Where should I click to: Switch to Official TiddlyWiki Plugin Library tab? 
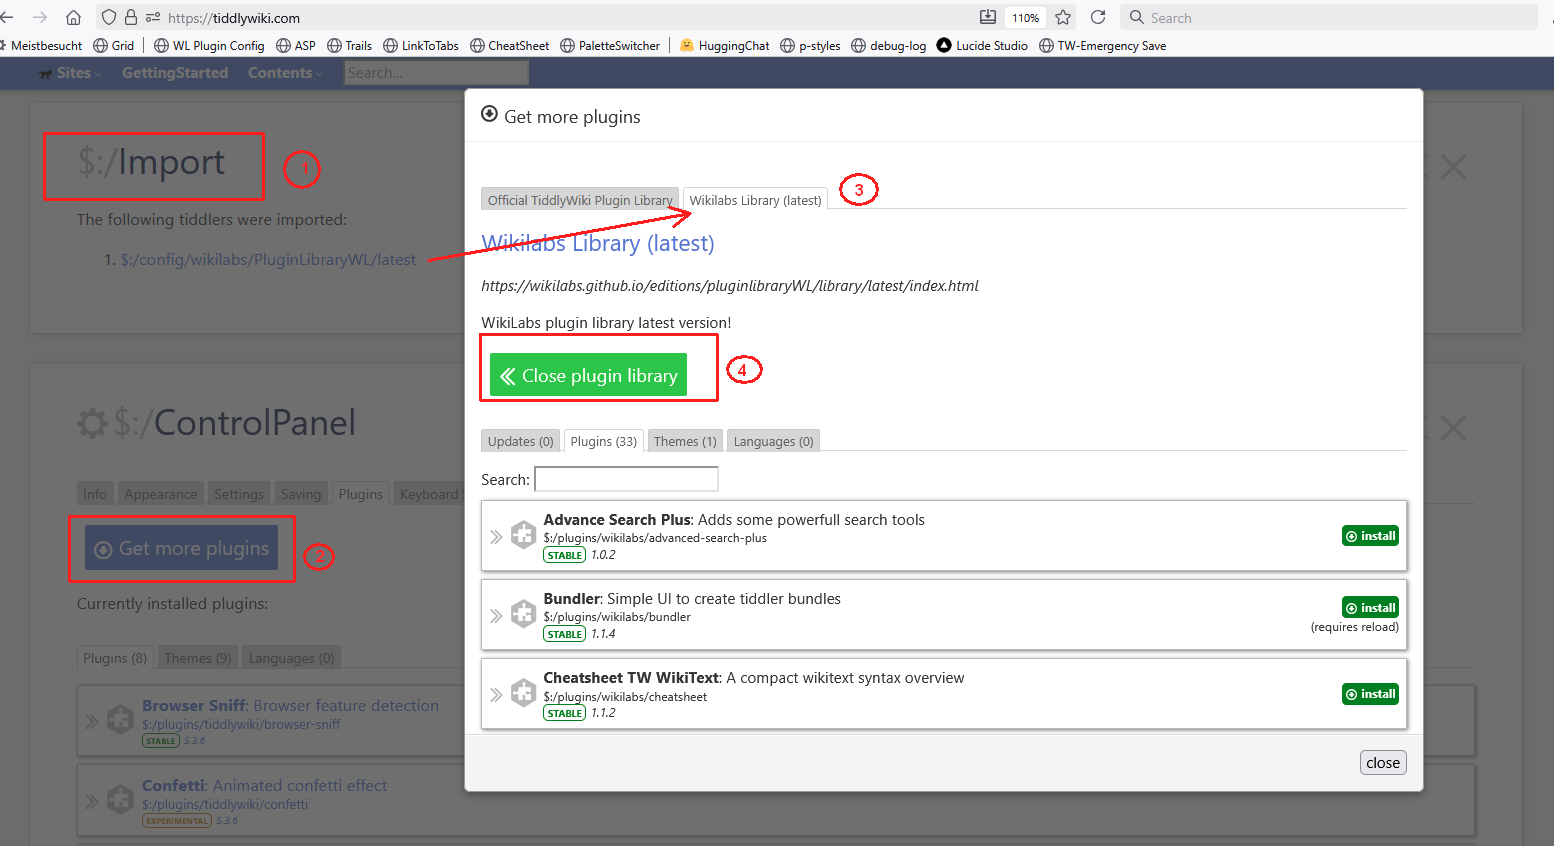[580, 199]
